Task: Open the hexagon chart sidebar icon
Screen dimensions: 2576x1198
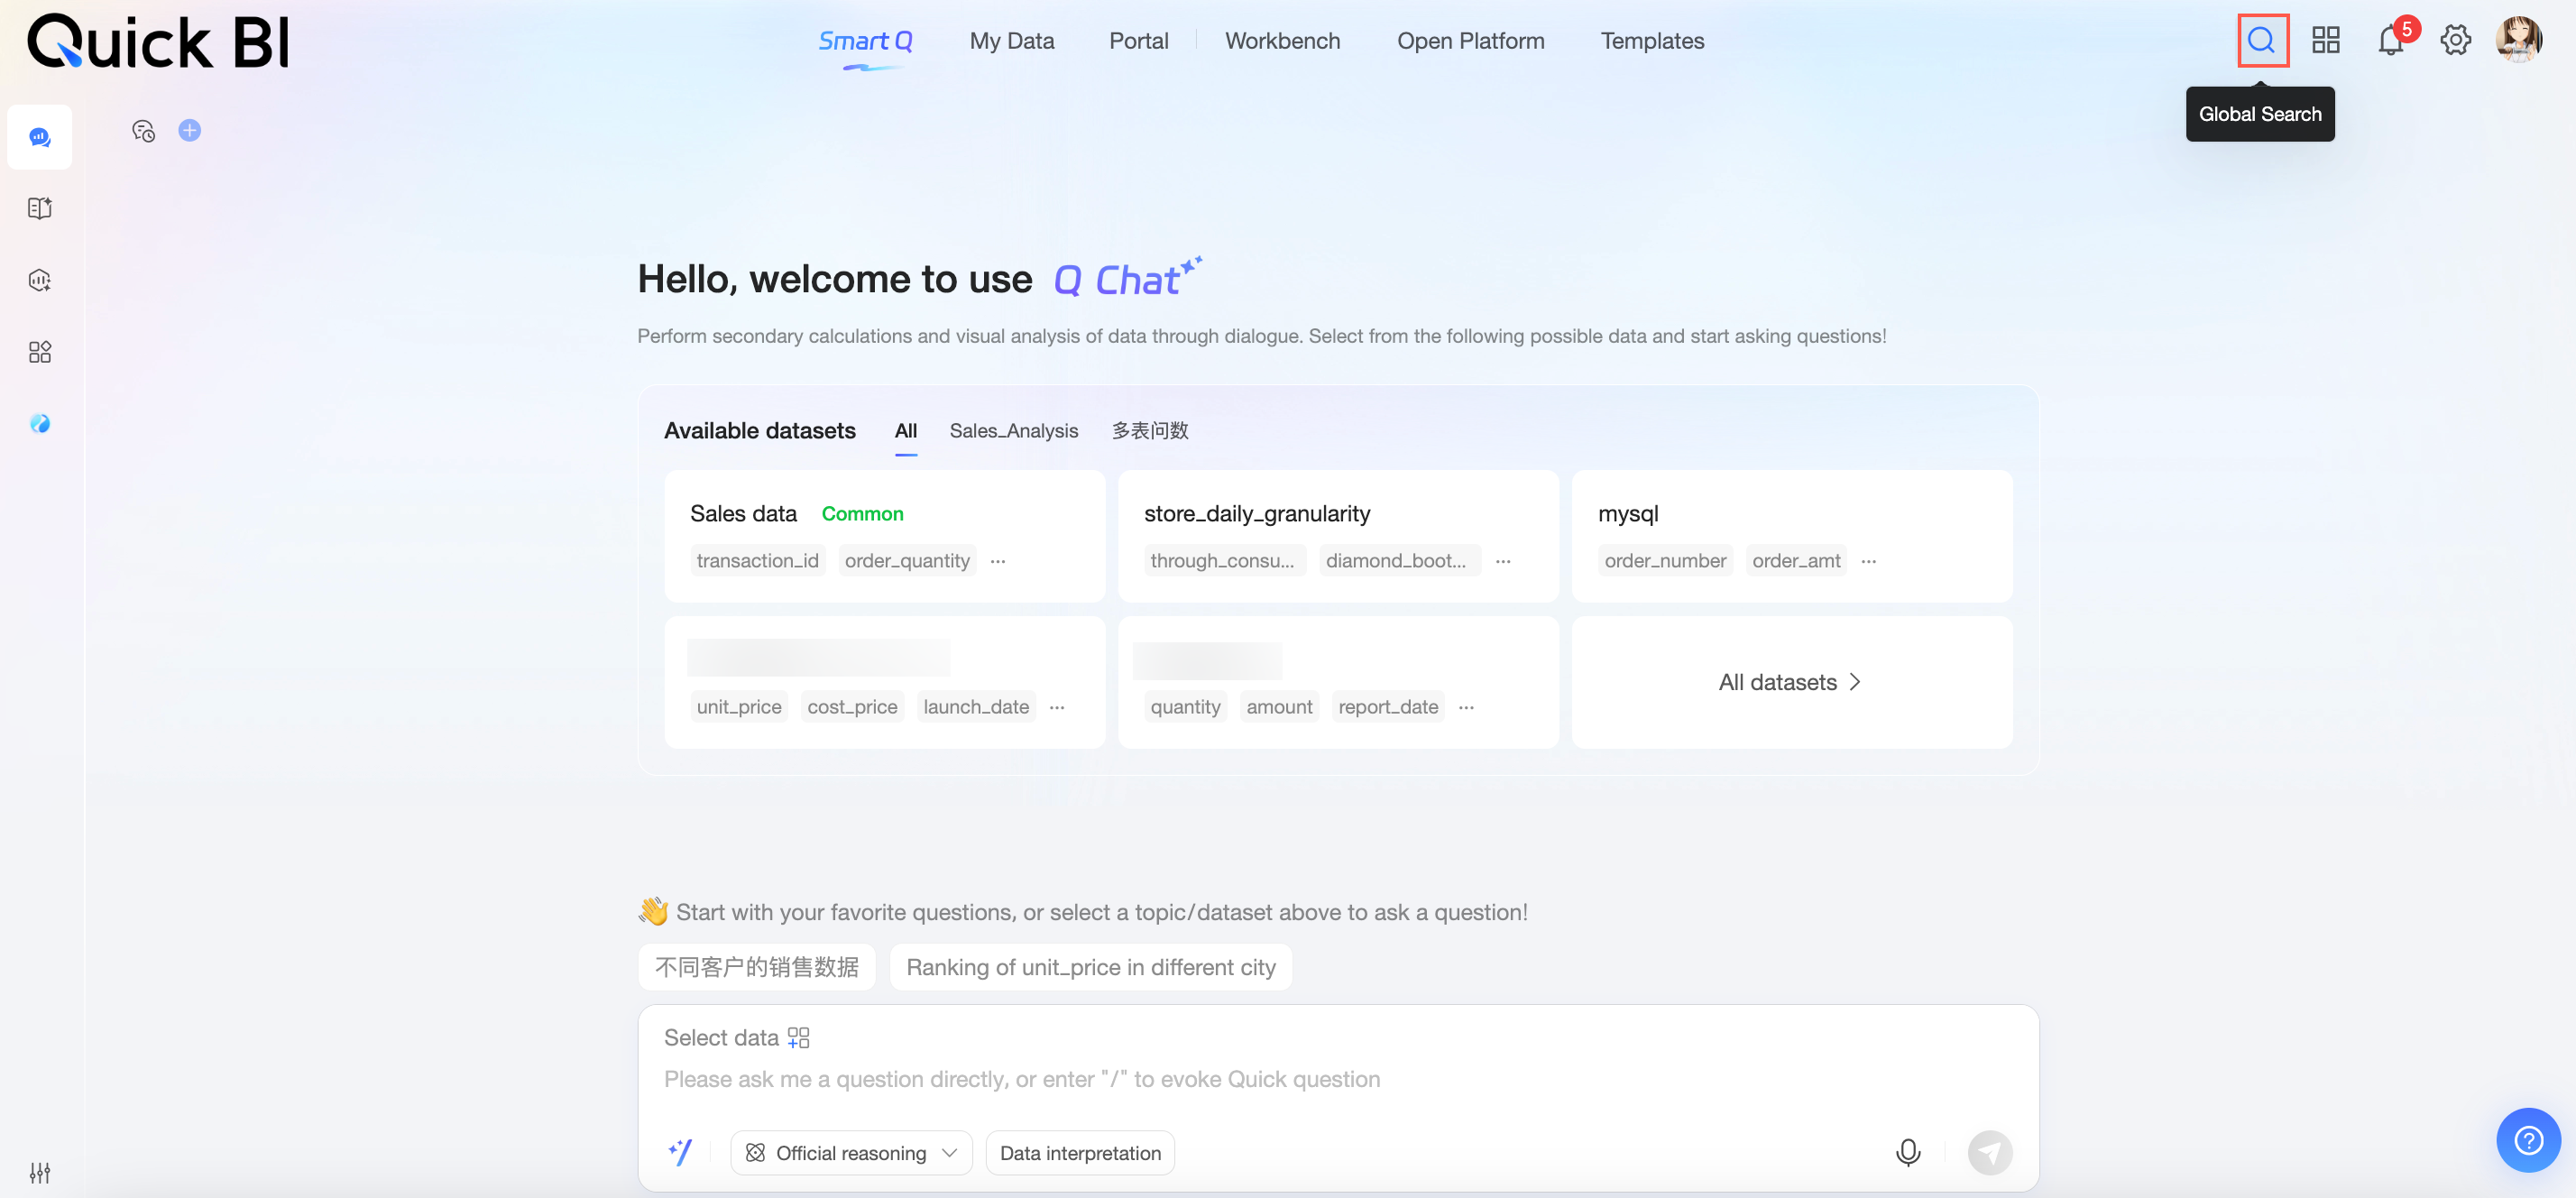Action: point(40,280)
